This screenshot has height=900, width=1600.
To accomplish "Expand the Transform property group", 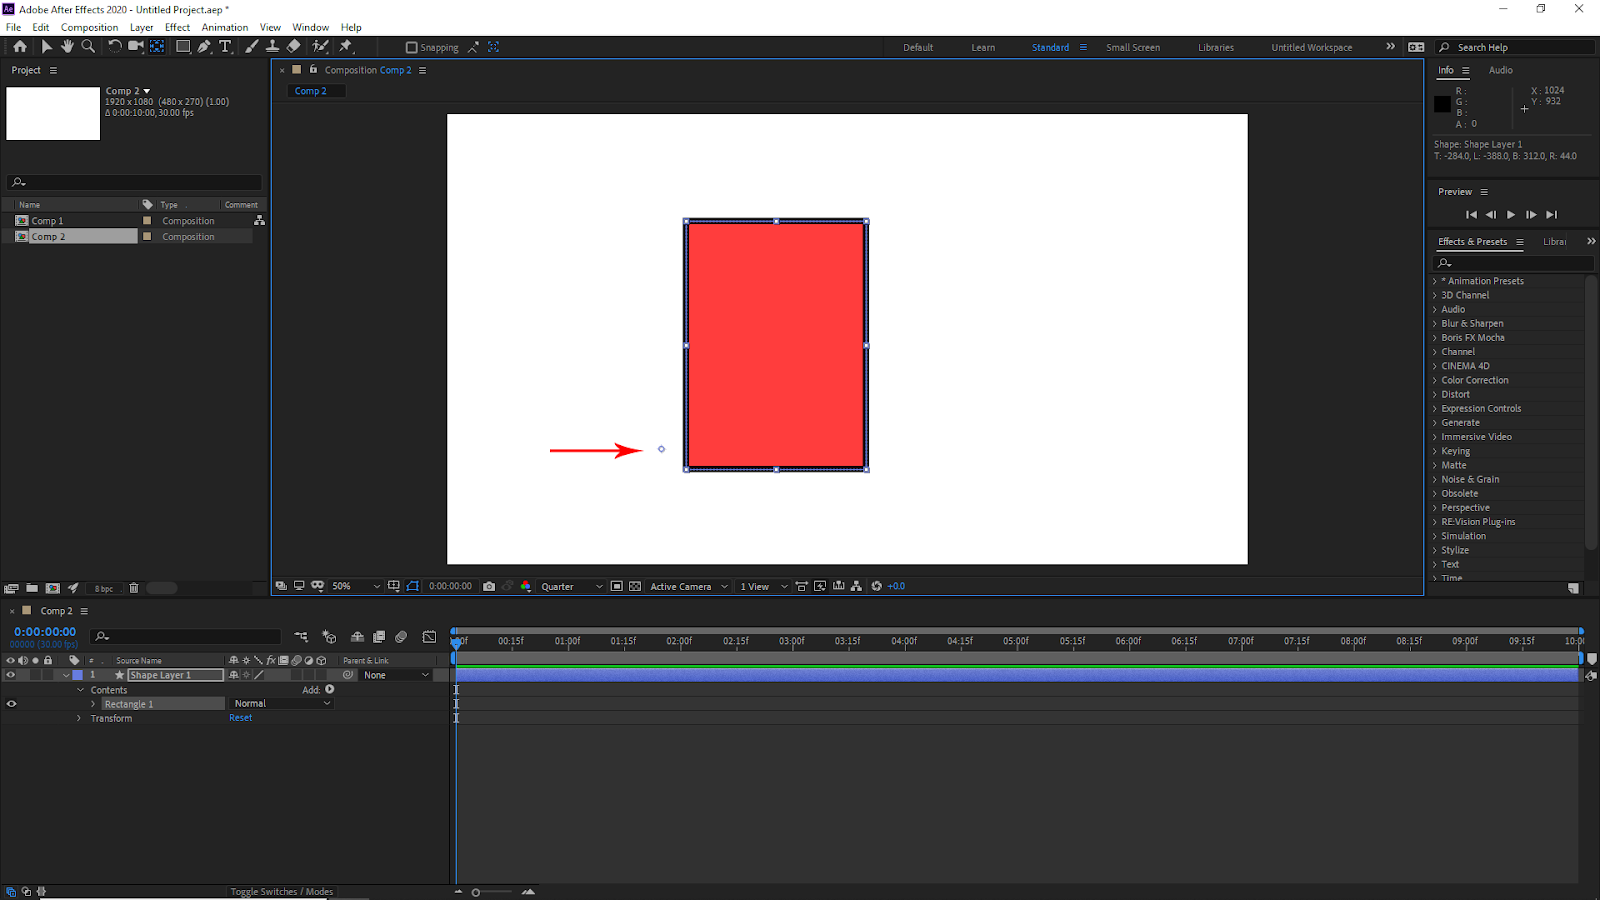I will 80,718.
